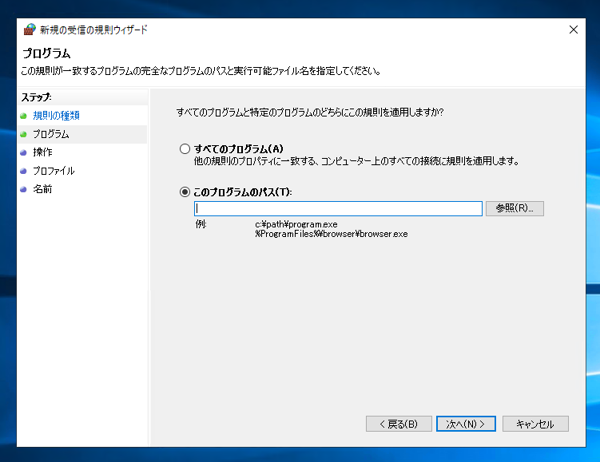The width and height of the screenshot is (600, 462).
Task: Select the プロファイル step in sidebar
Action: click(54, 171)
